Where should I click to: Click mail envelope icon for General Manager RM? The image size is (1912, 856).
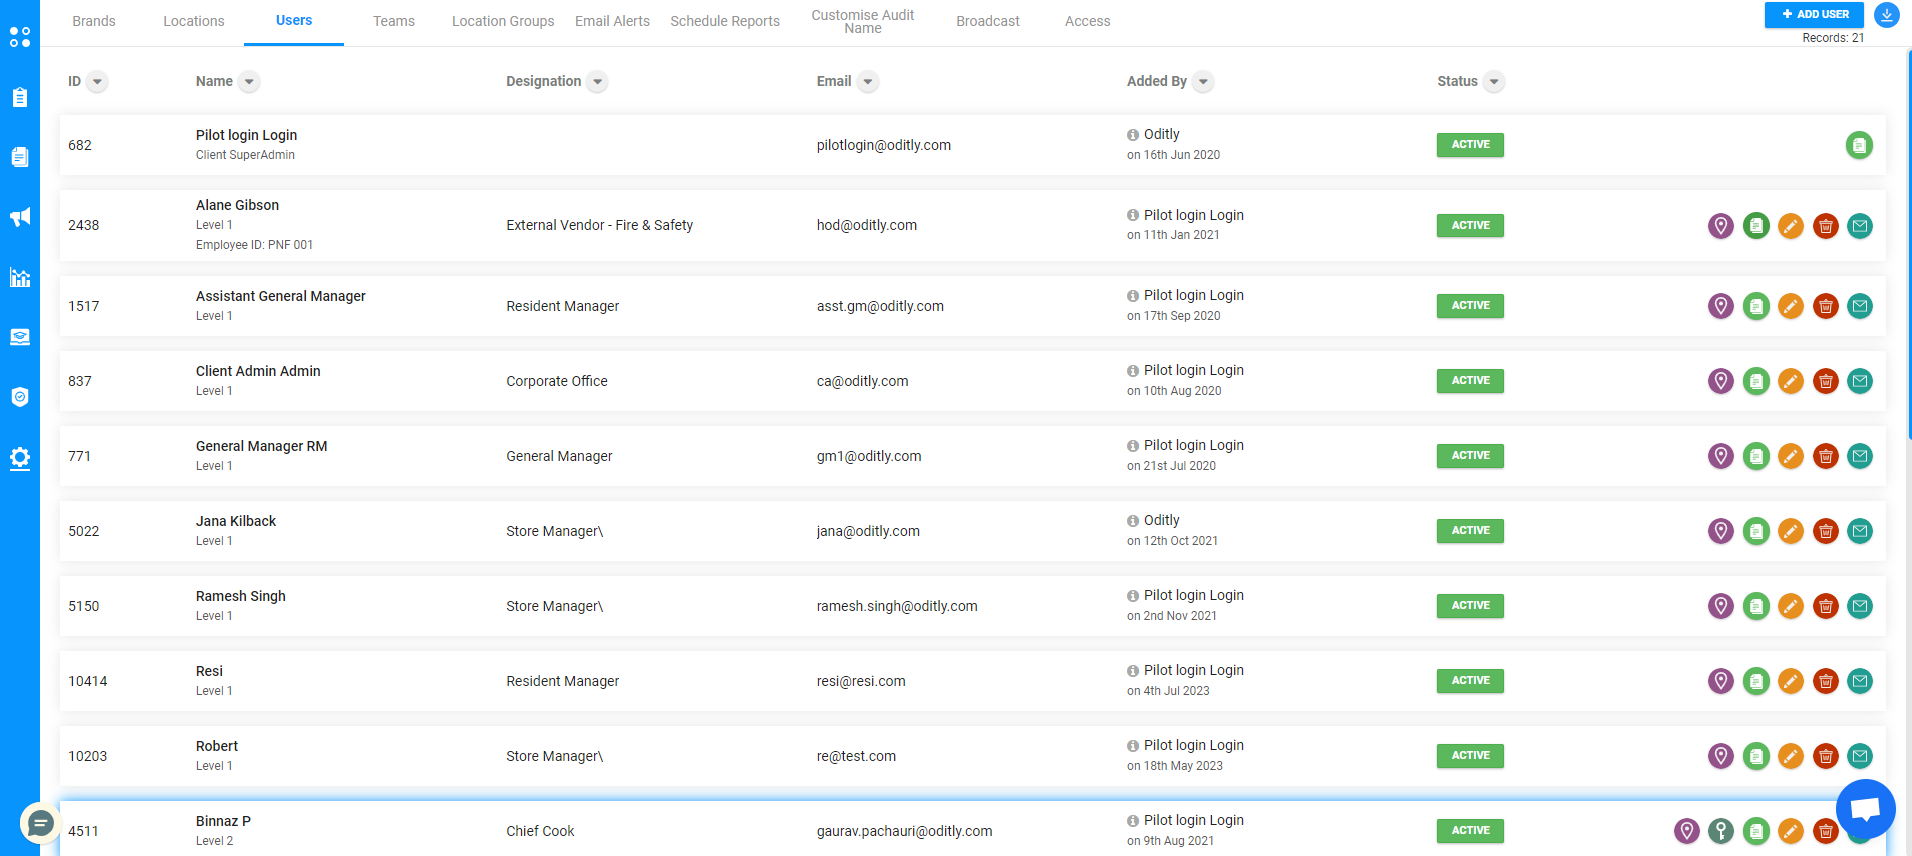point(1860,456)
